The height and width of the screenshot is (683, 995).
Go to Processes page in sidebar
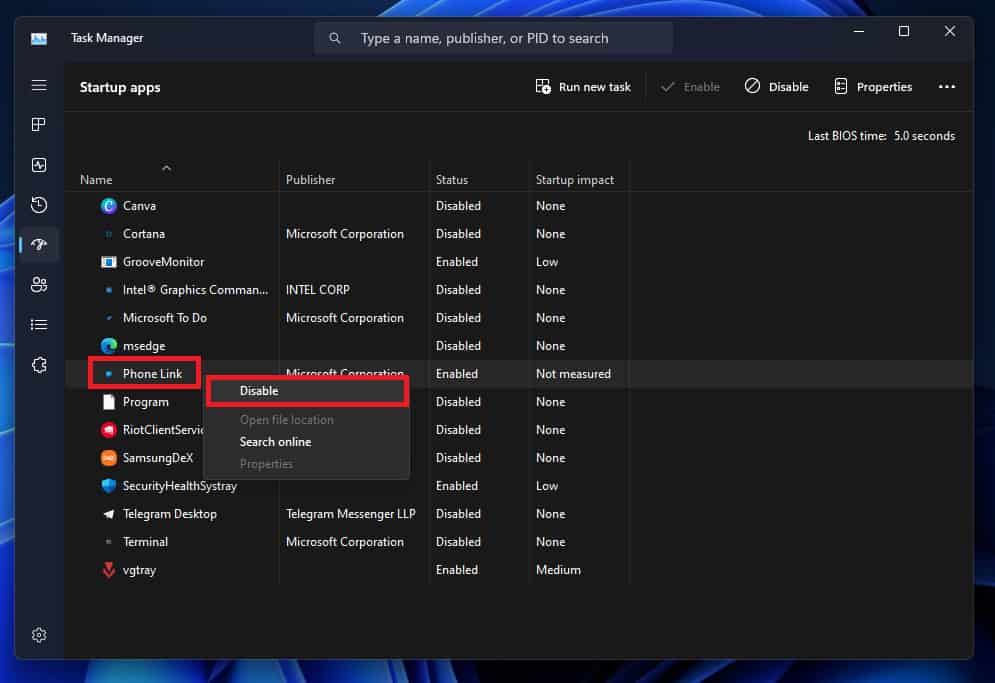coord(39,124)
